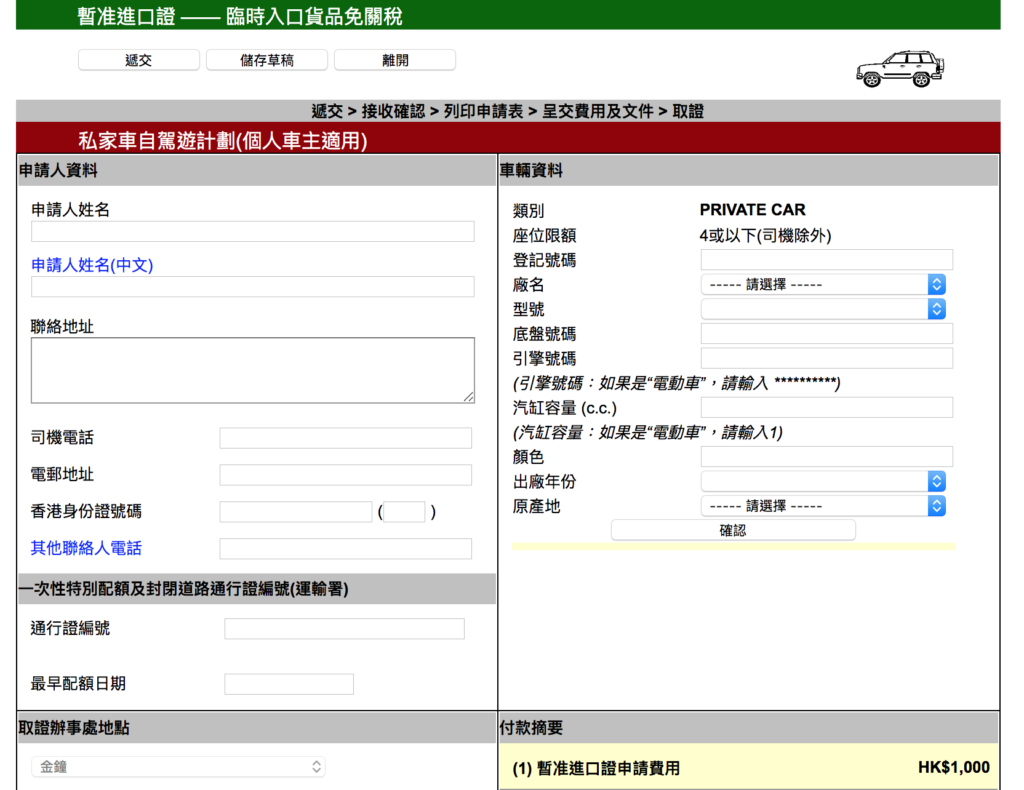Click the 申請人姓名 input field
This screenshot has height=790, width=1024.
click(253, 232)
